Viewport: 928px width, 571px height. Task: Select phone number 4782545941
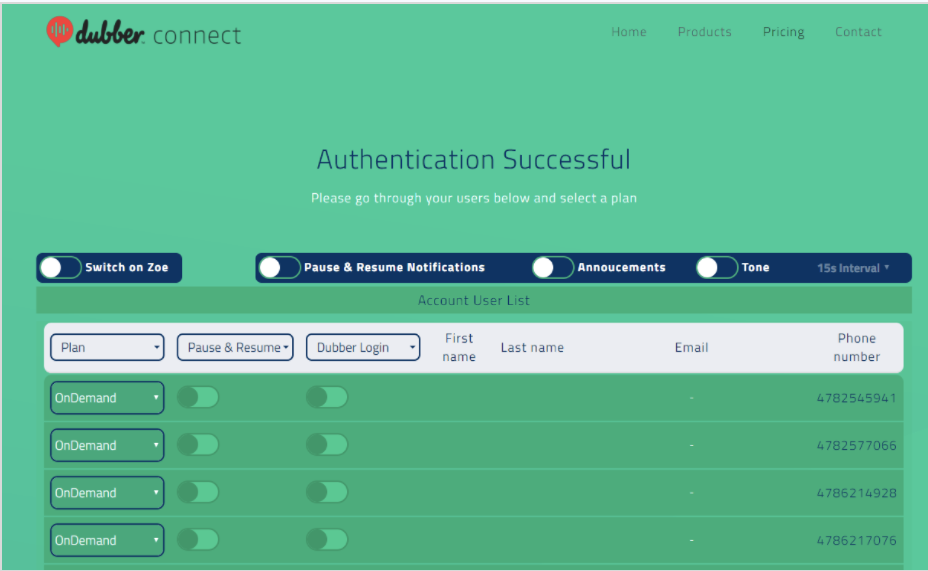(856, 398)
